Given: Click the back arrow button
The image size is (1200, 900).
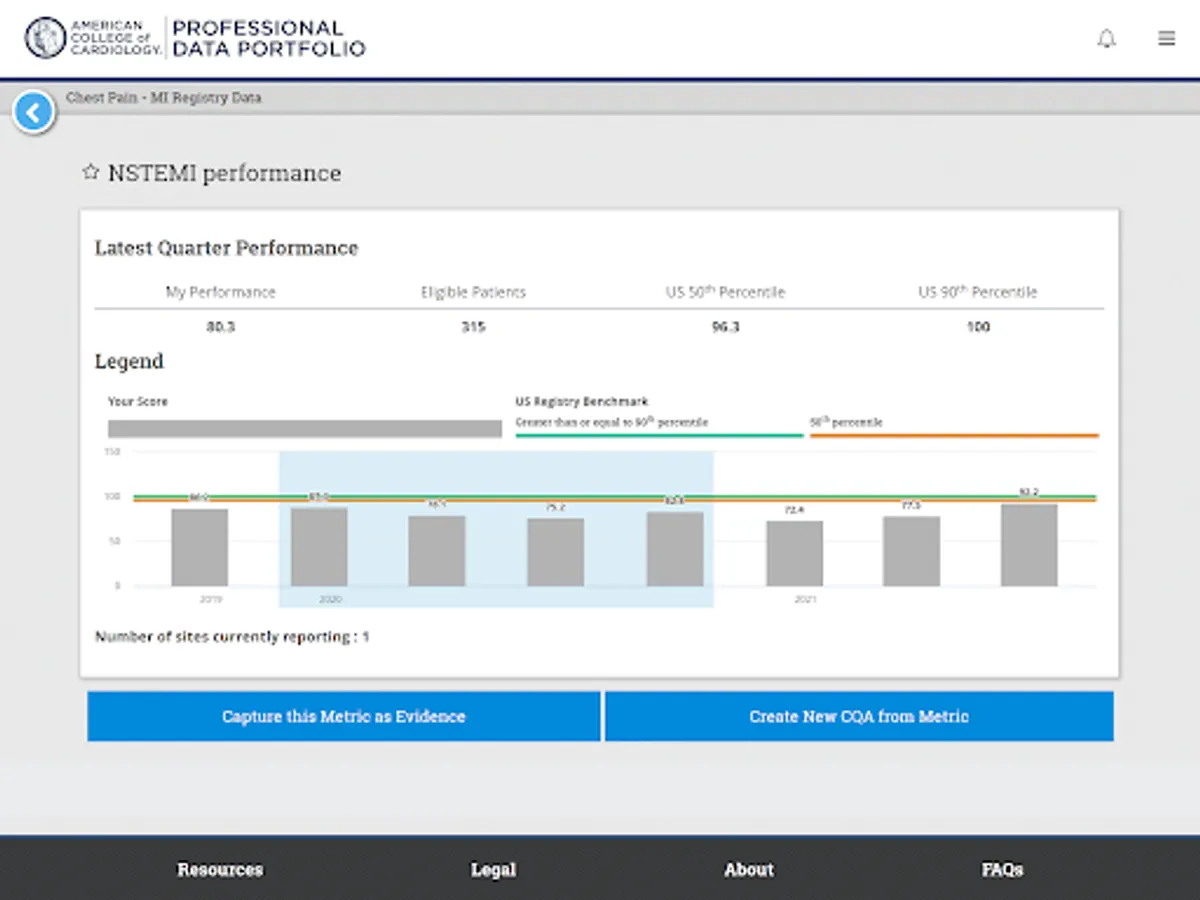Looking at the screenshot, I should (34, 113).
